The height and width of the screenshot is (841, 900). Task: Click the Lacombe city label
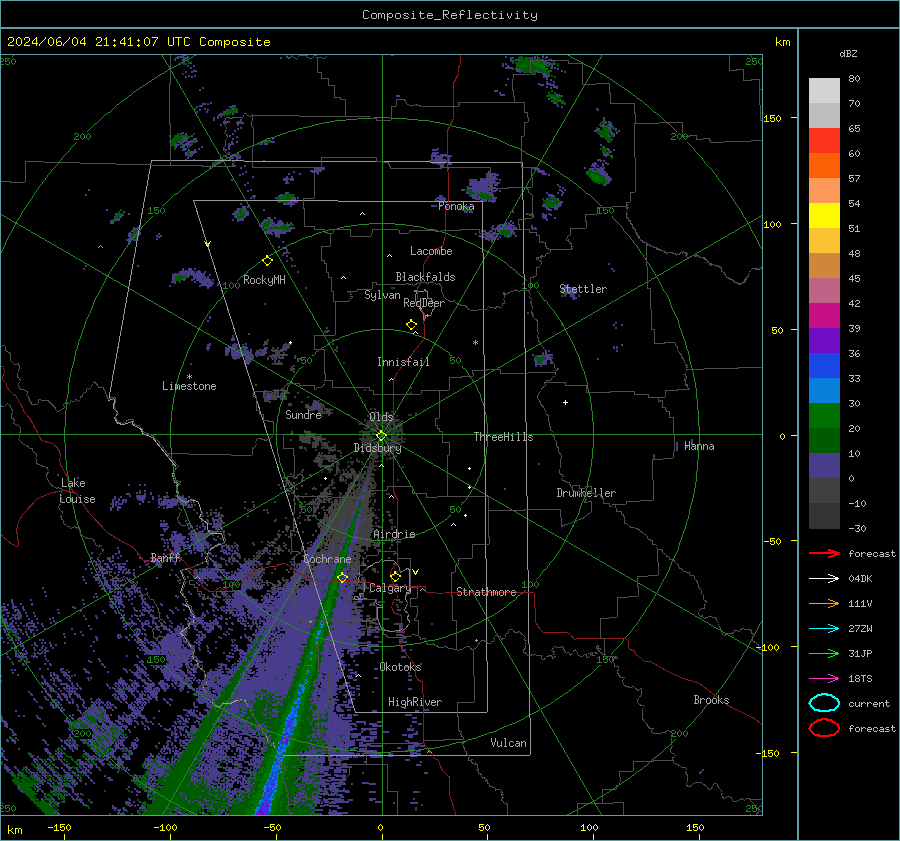tap(431, 251)
